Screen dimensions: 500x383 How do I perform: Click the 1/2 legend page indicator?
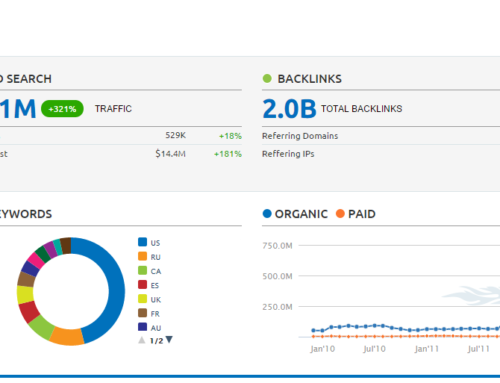(156, 341)
